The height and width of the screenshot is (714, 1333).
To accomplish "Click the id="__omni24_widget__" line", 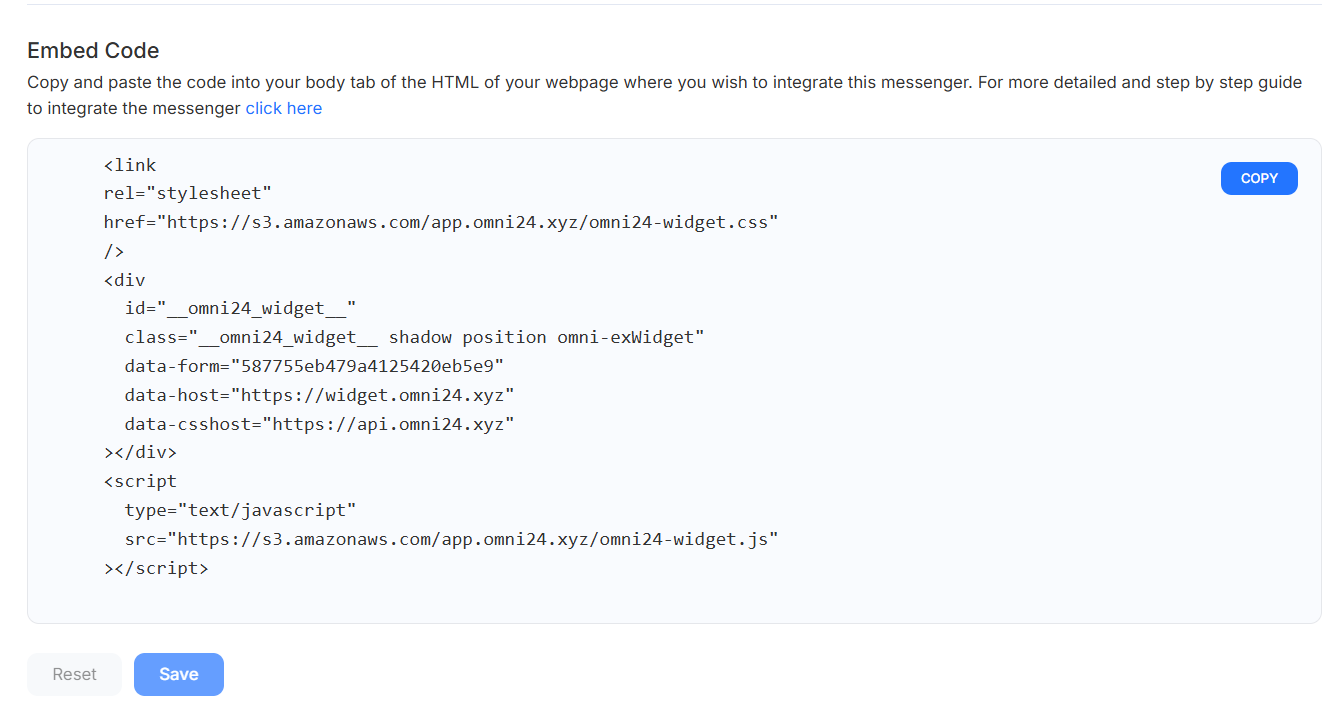I will [241, 309].
